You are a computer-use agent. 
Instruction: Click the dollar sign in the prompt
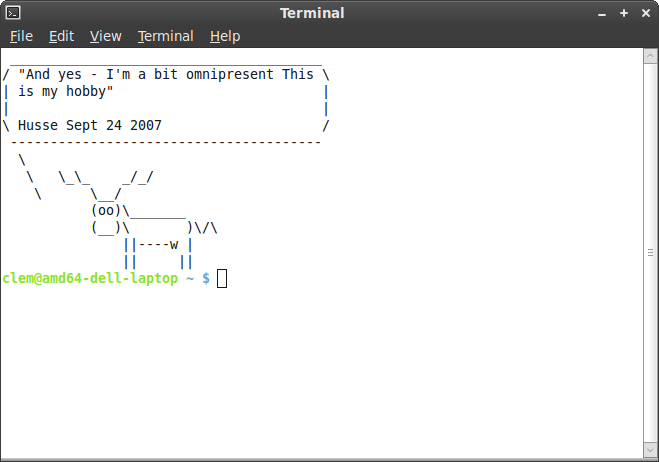(206, 278)
